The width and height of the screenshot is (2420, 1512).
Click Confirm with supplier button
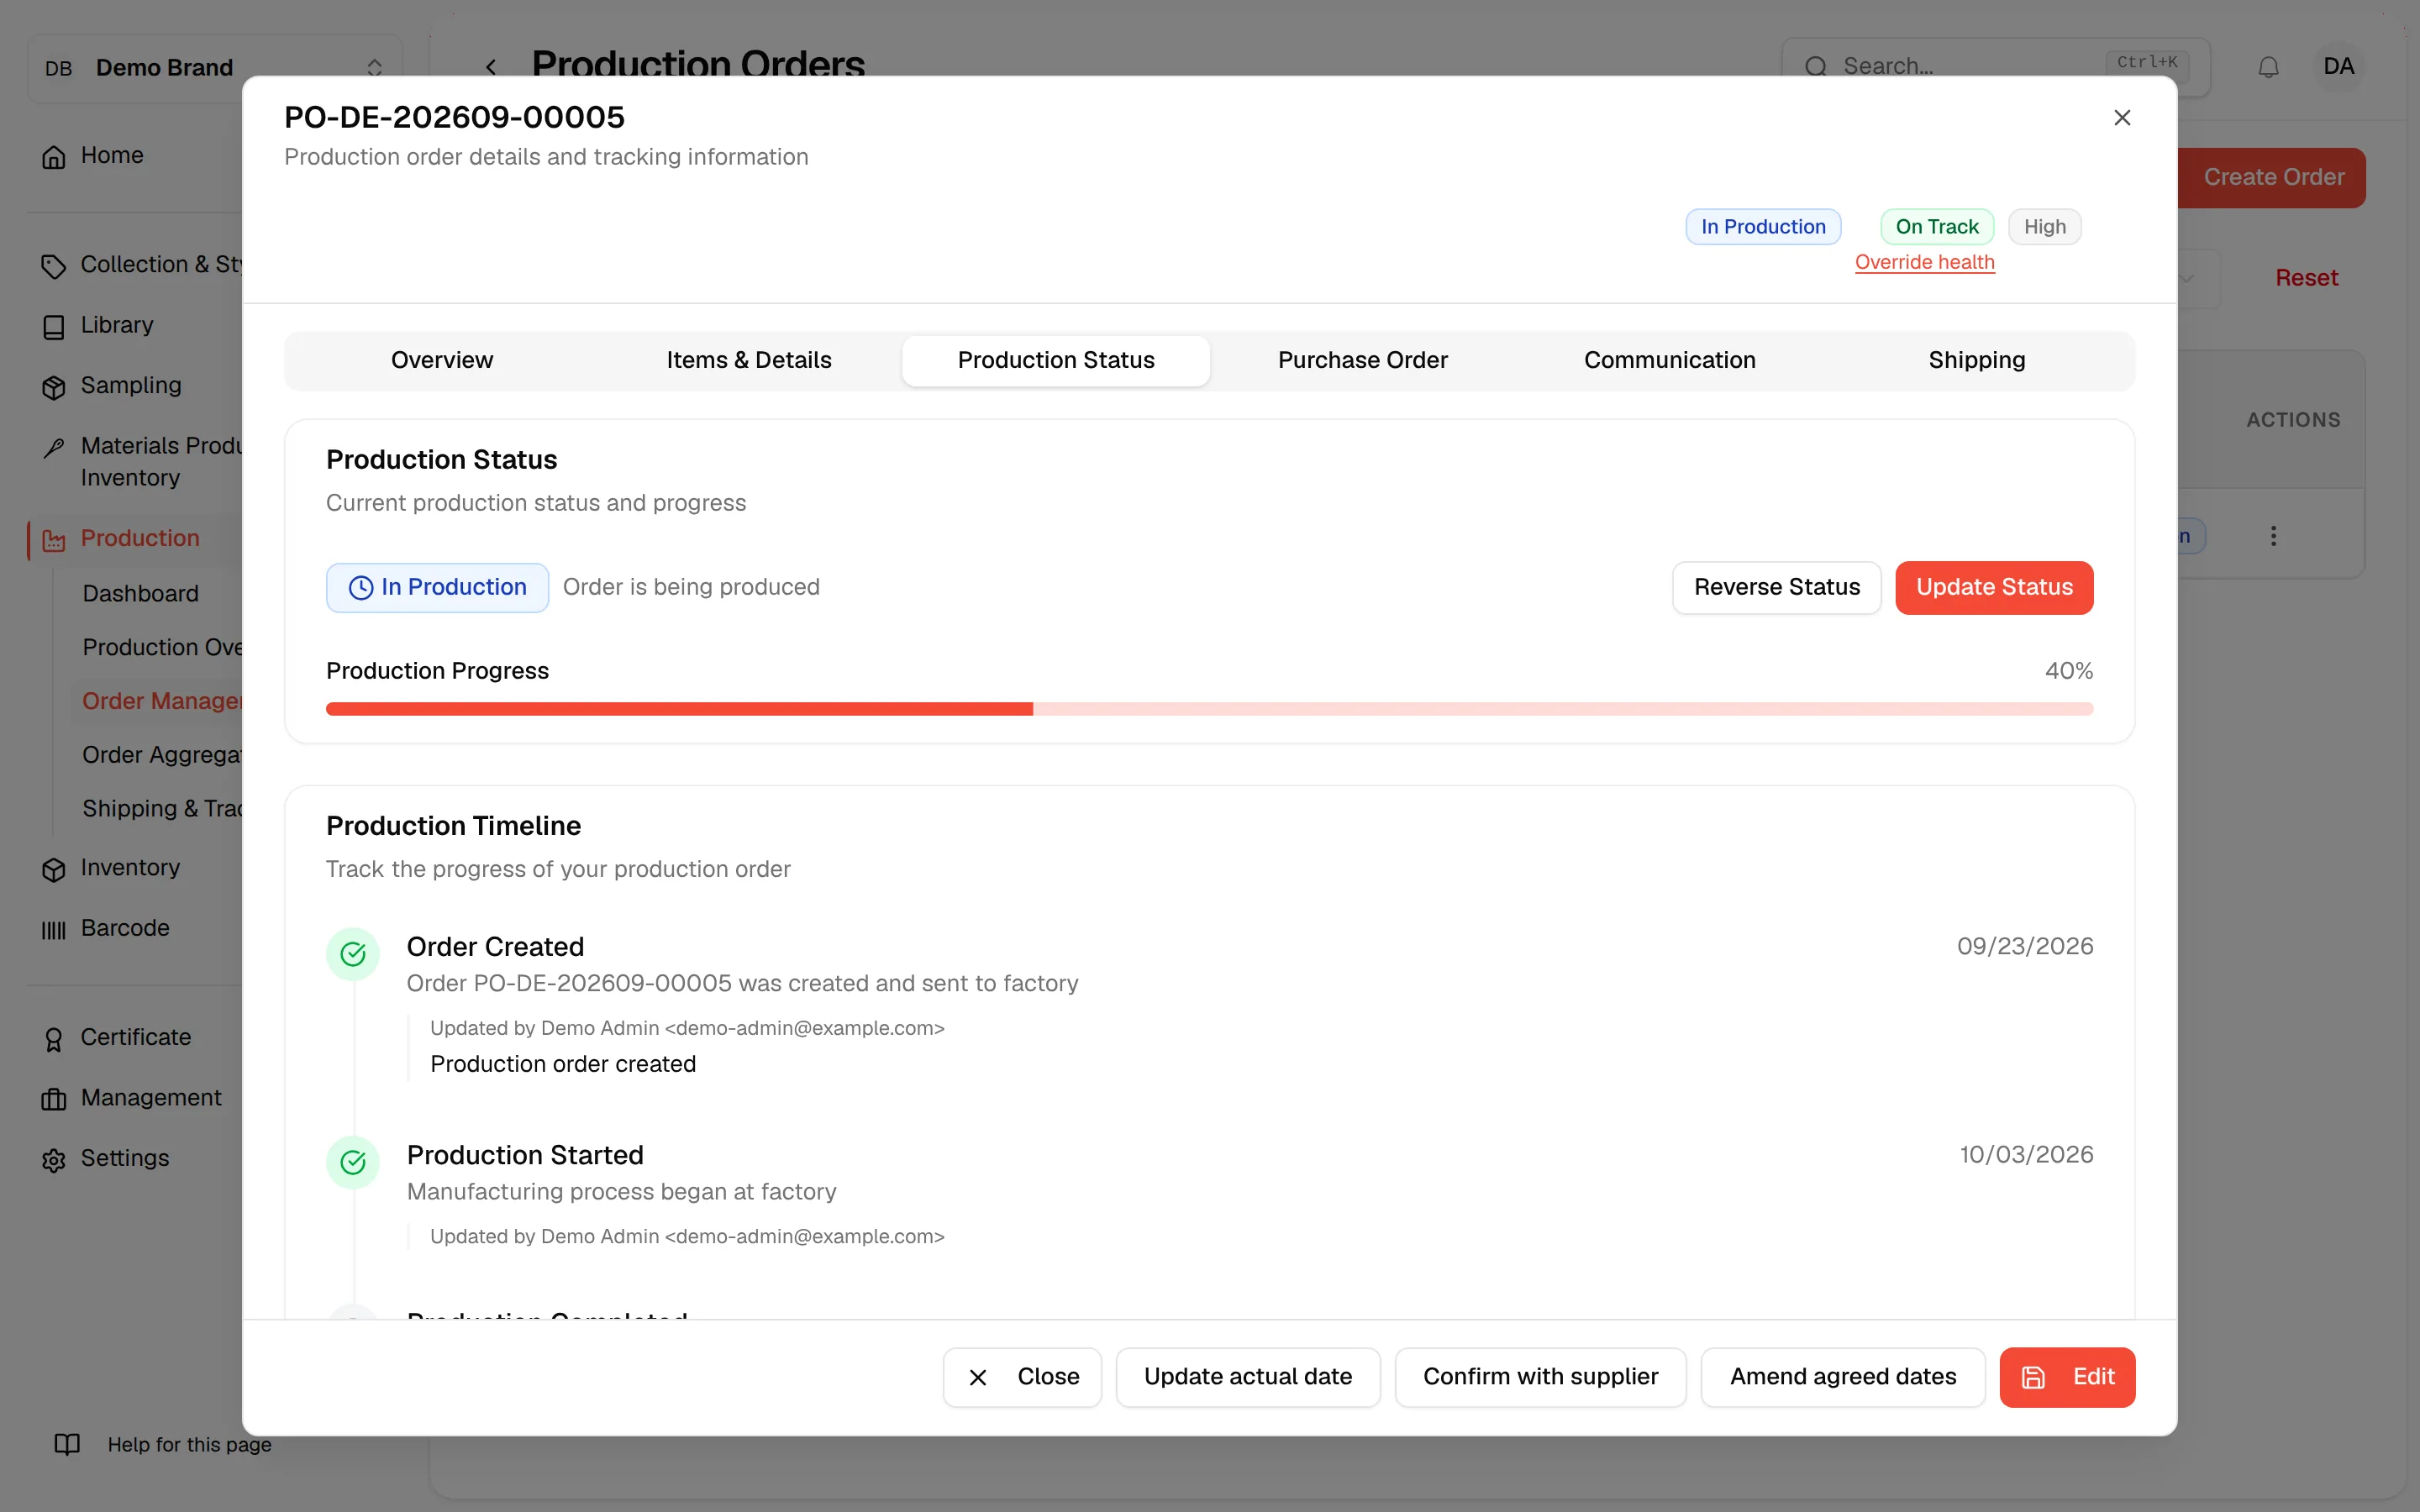1540,1377
